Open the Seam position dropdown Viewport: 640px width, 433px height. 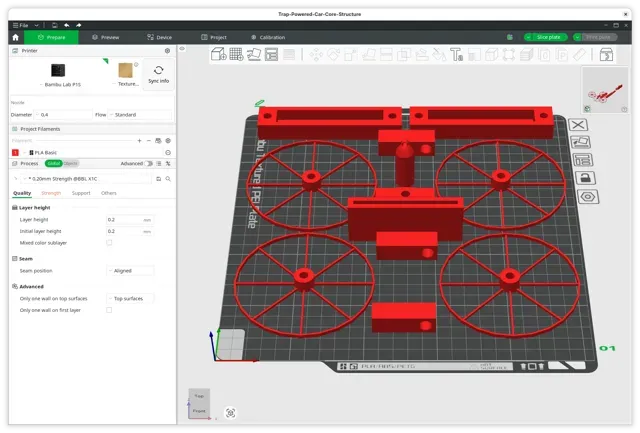point(130,271)
